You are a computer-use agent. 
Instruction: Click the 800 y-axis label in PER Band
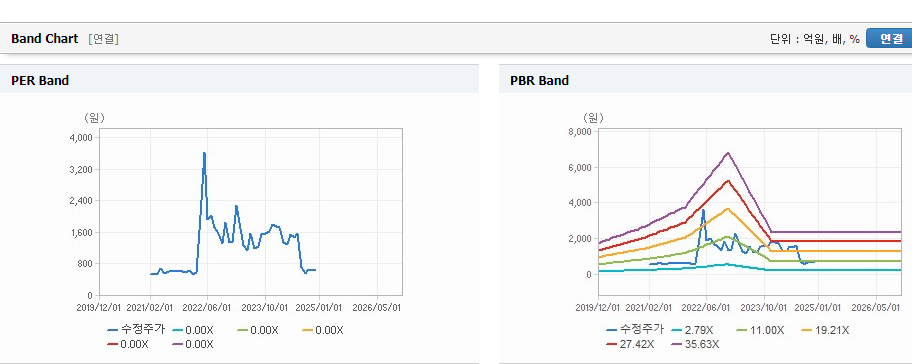[x=86, y=264]
